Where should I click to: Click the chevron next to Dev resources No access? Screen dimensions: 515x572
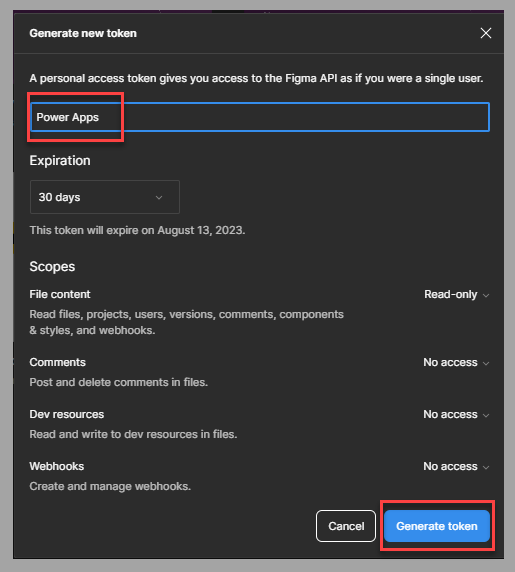486,415
